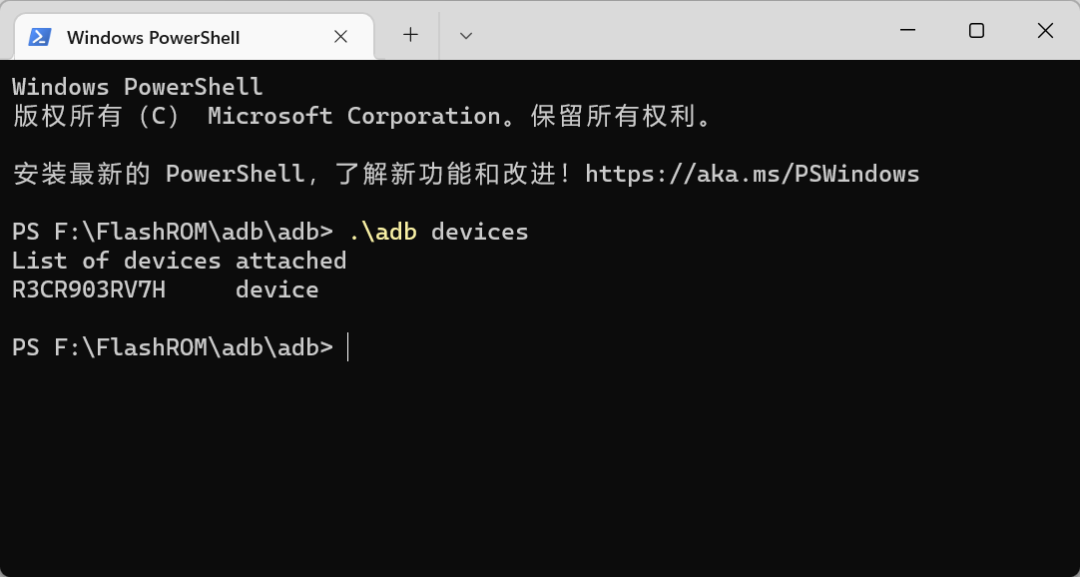Minimize the terminal window
The width and height of the screenshot is (1080, 577).
pyautogui.click(x=908, y=31)
